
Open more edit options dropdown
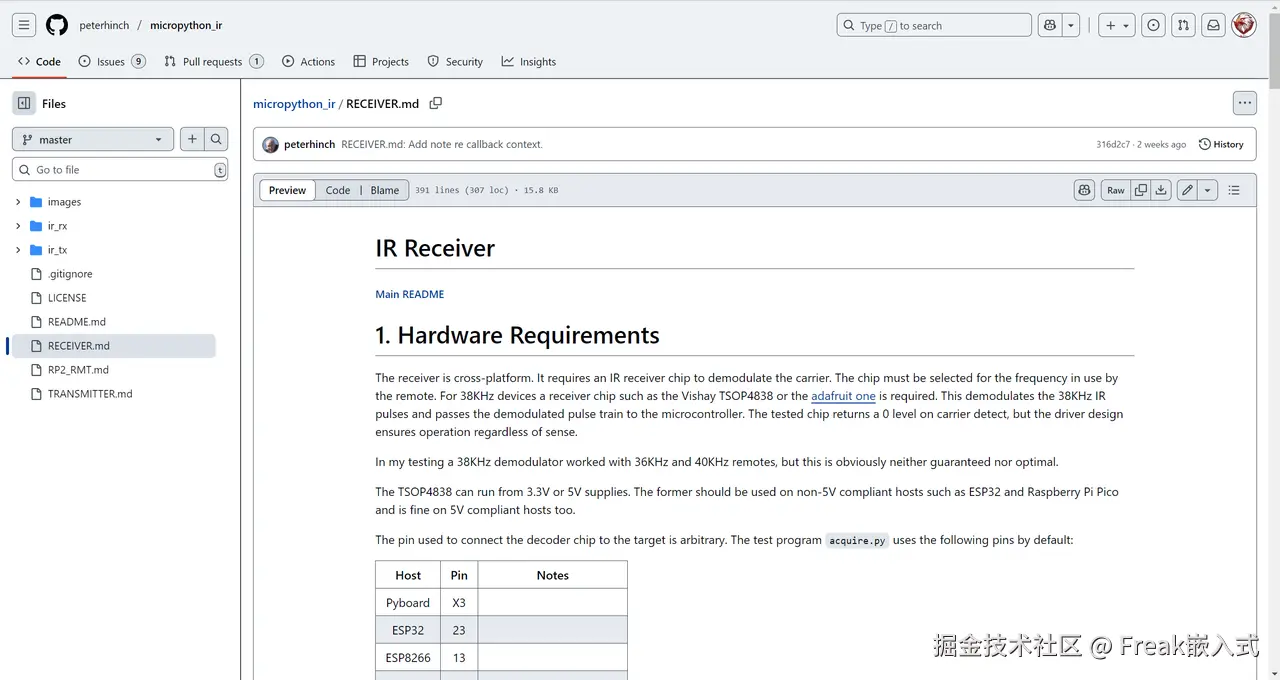click(x=1207, y=190)
